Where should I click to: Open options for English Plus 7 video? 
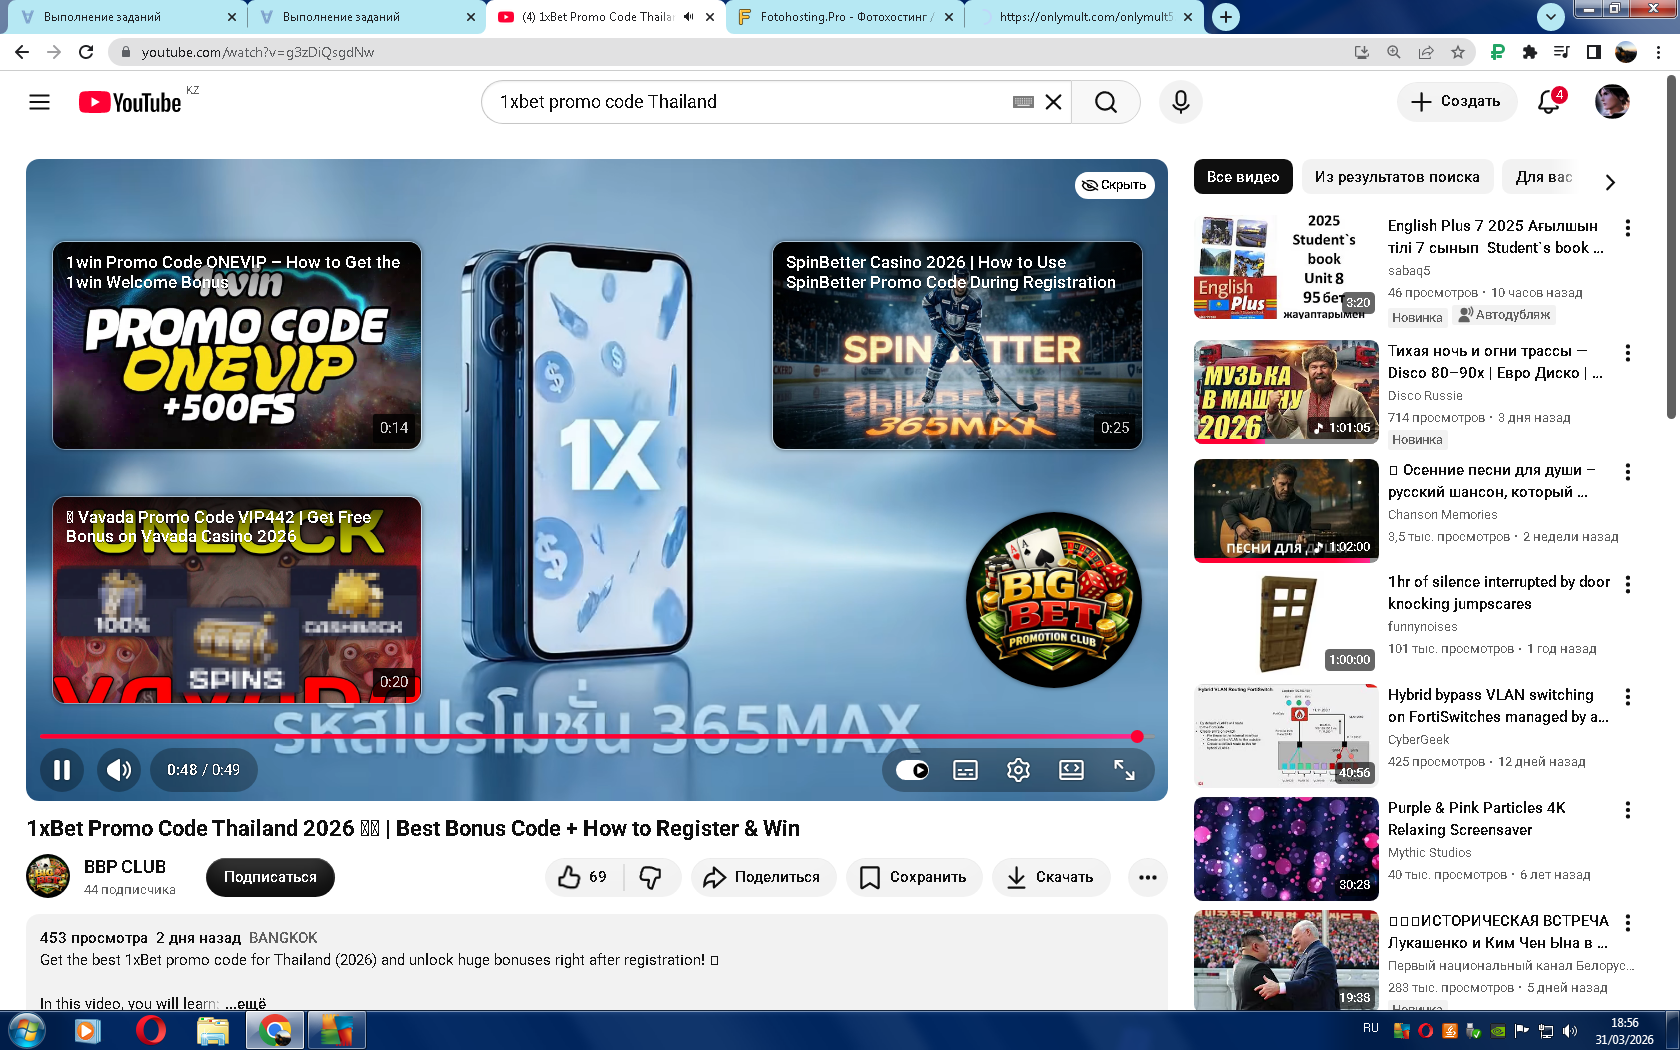1628,228
